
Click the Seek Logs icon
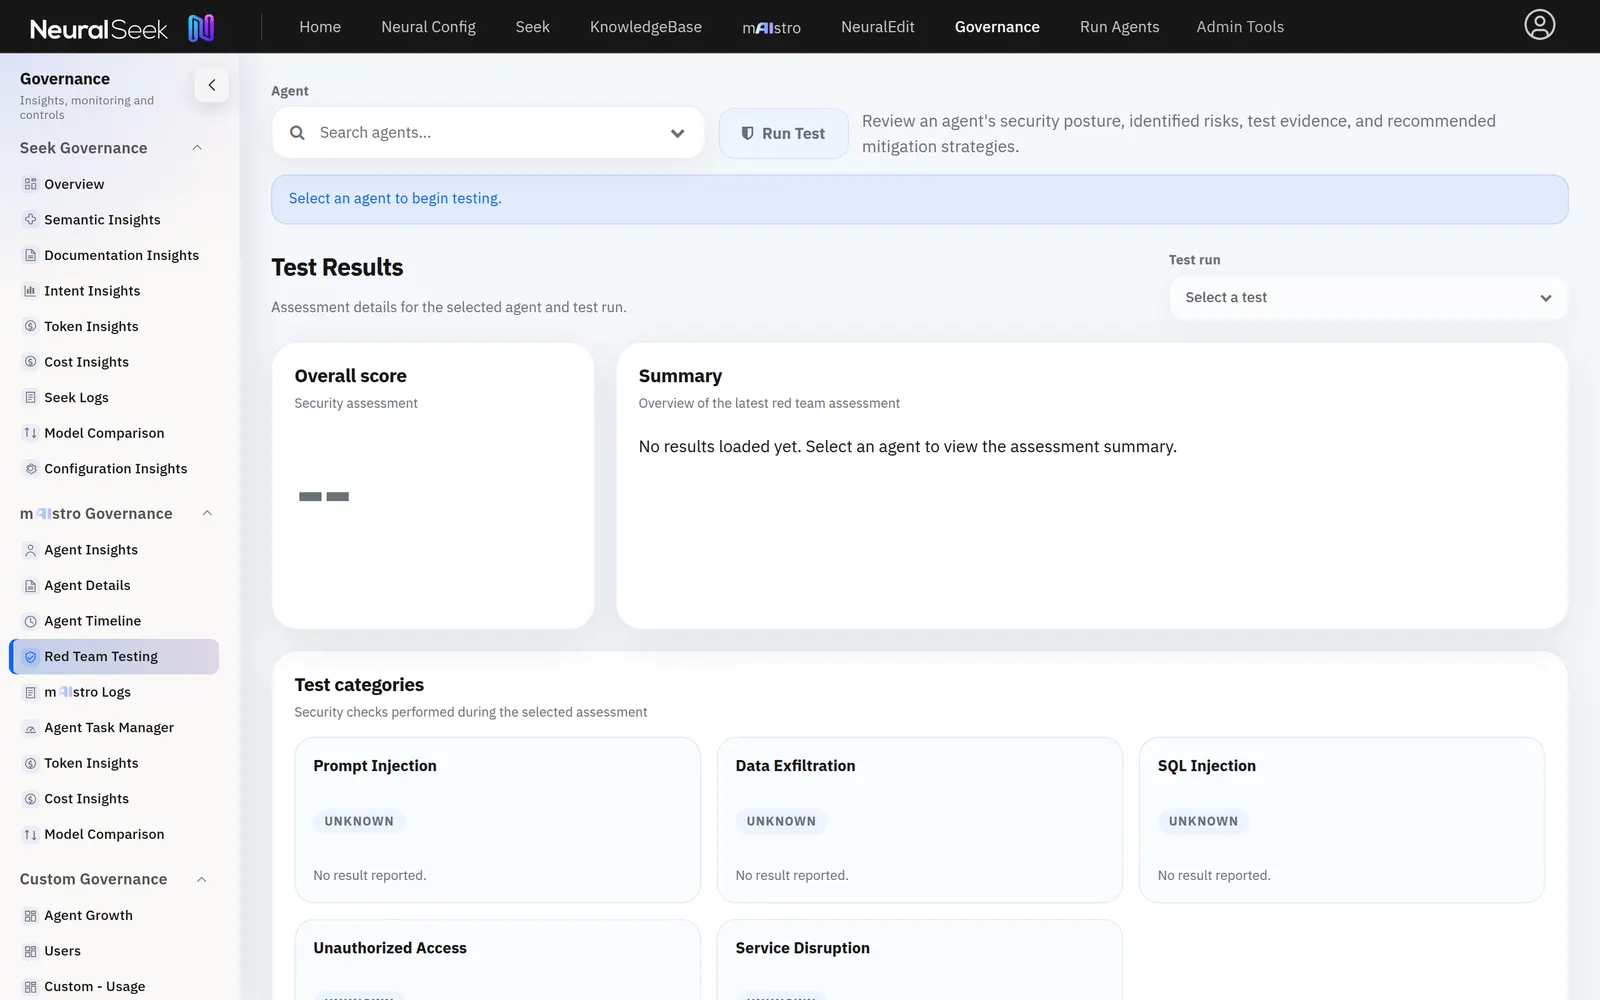pyautogui.click(x=30, y=398)
